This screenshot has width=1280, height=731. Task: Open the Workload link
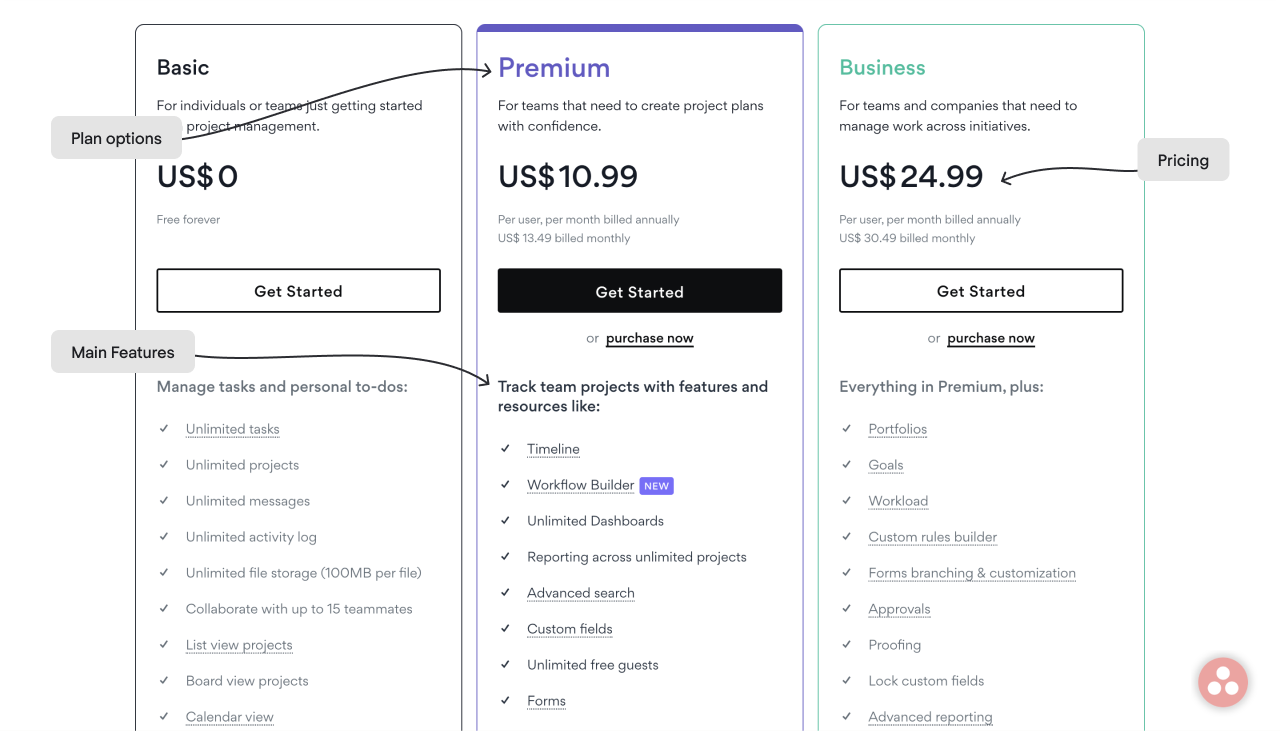898,501
